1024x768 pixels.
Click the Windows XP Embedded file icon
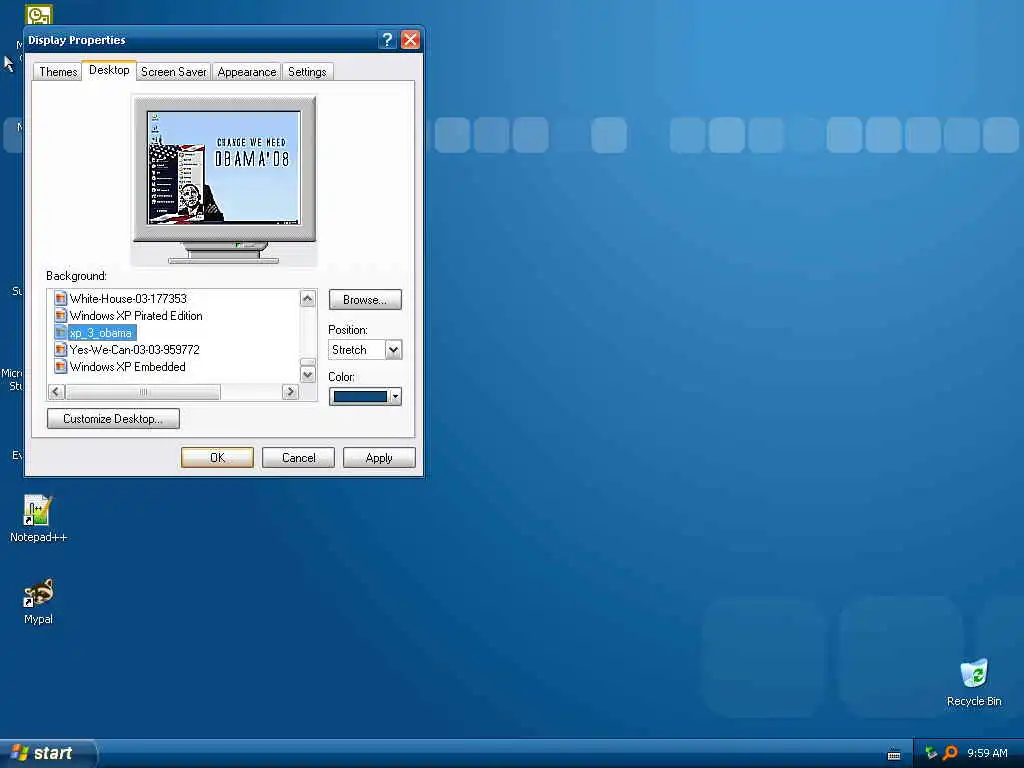coord(61,366)
